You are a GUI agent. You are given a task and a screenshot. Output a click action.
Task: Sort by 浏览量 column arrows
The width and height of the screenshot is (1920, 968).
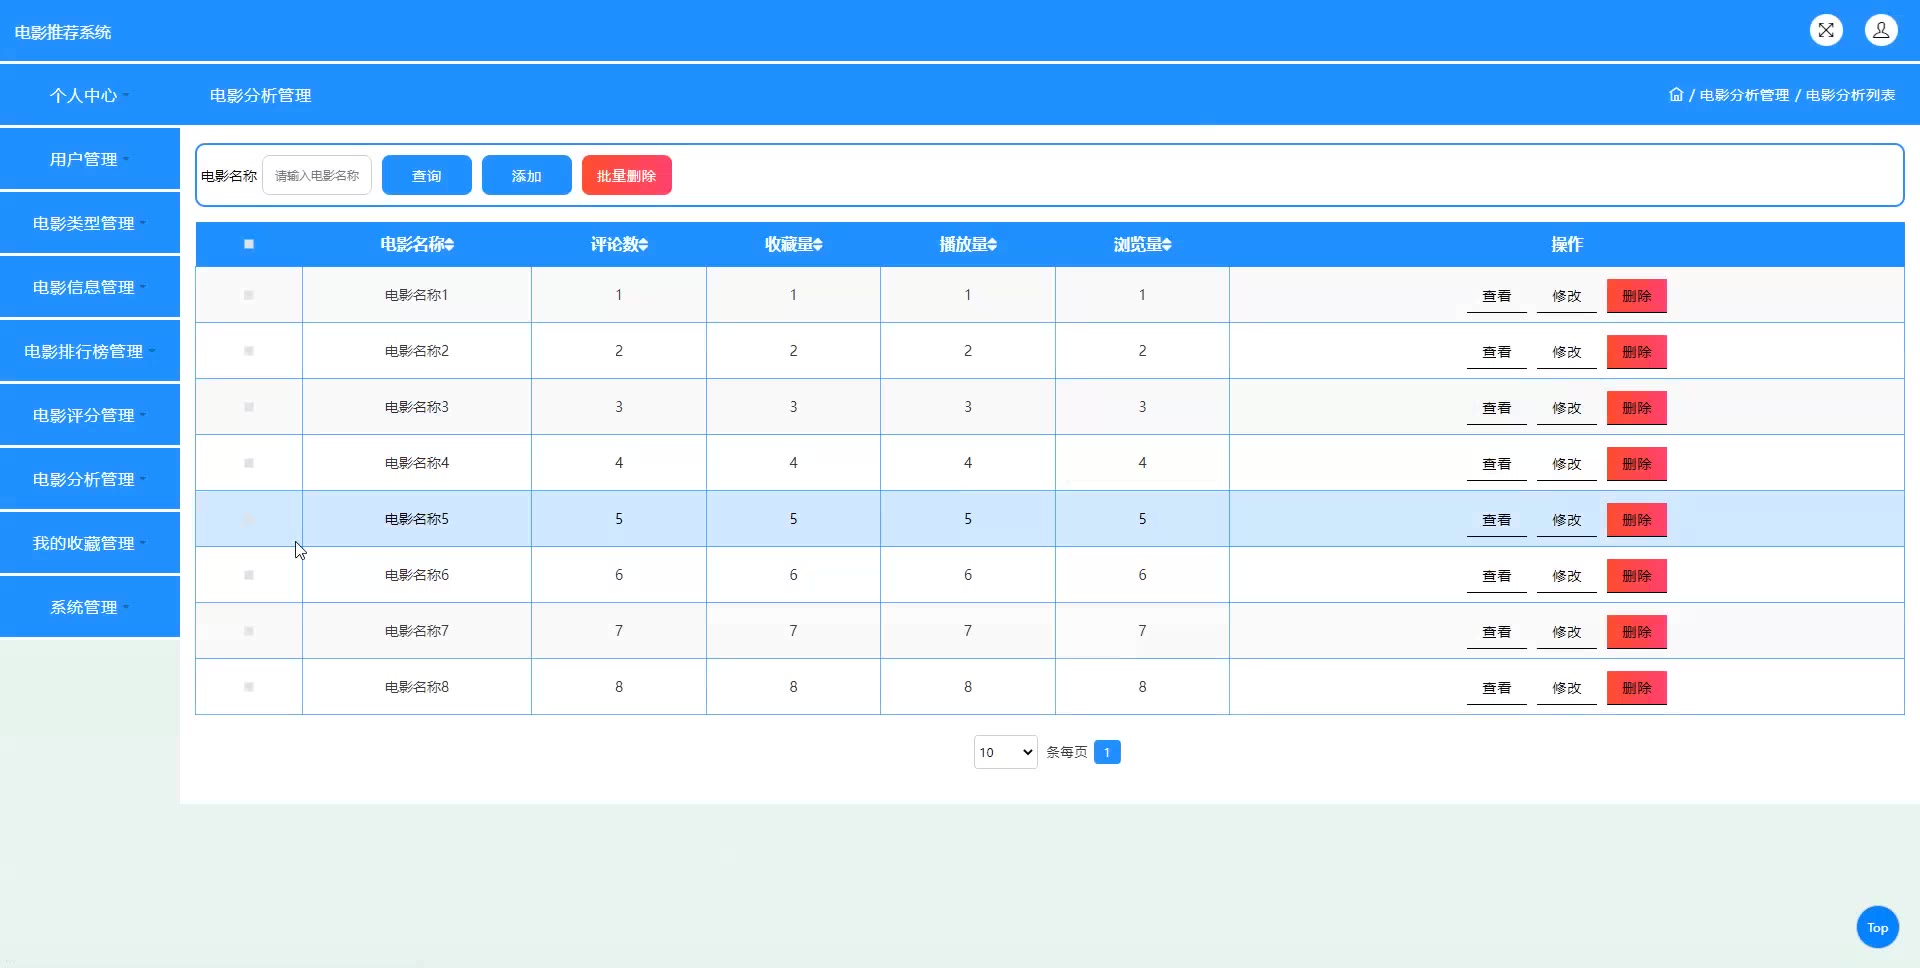tap(1167, 244)
